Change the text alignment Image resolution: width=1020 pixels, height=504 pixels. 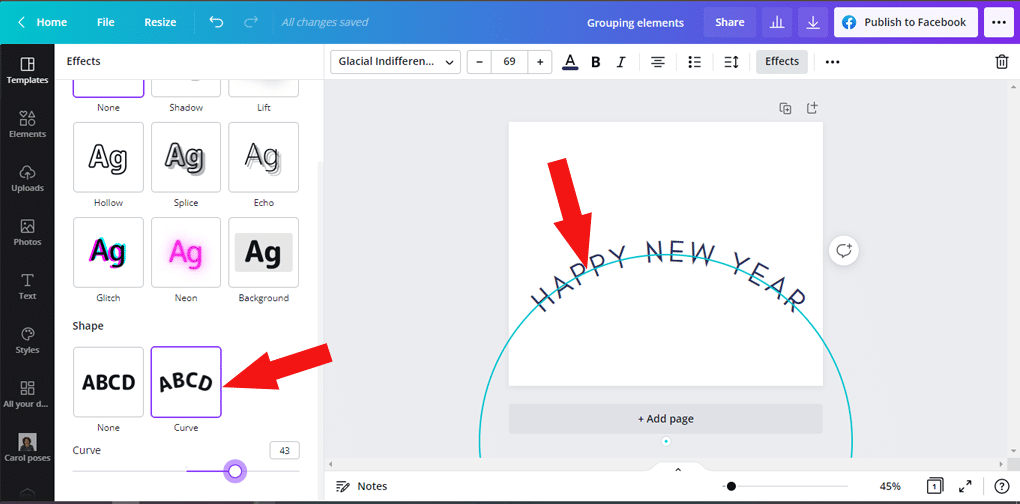(658, 62)
